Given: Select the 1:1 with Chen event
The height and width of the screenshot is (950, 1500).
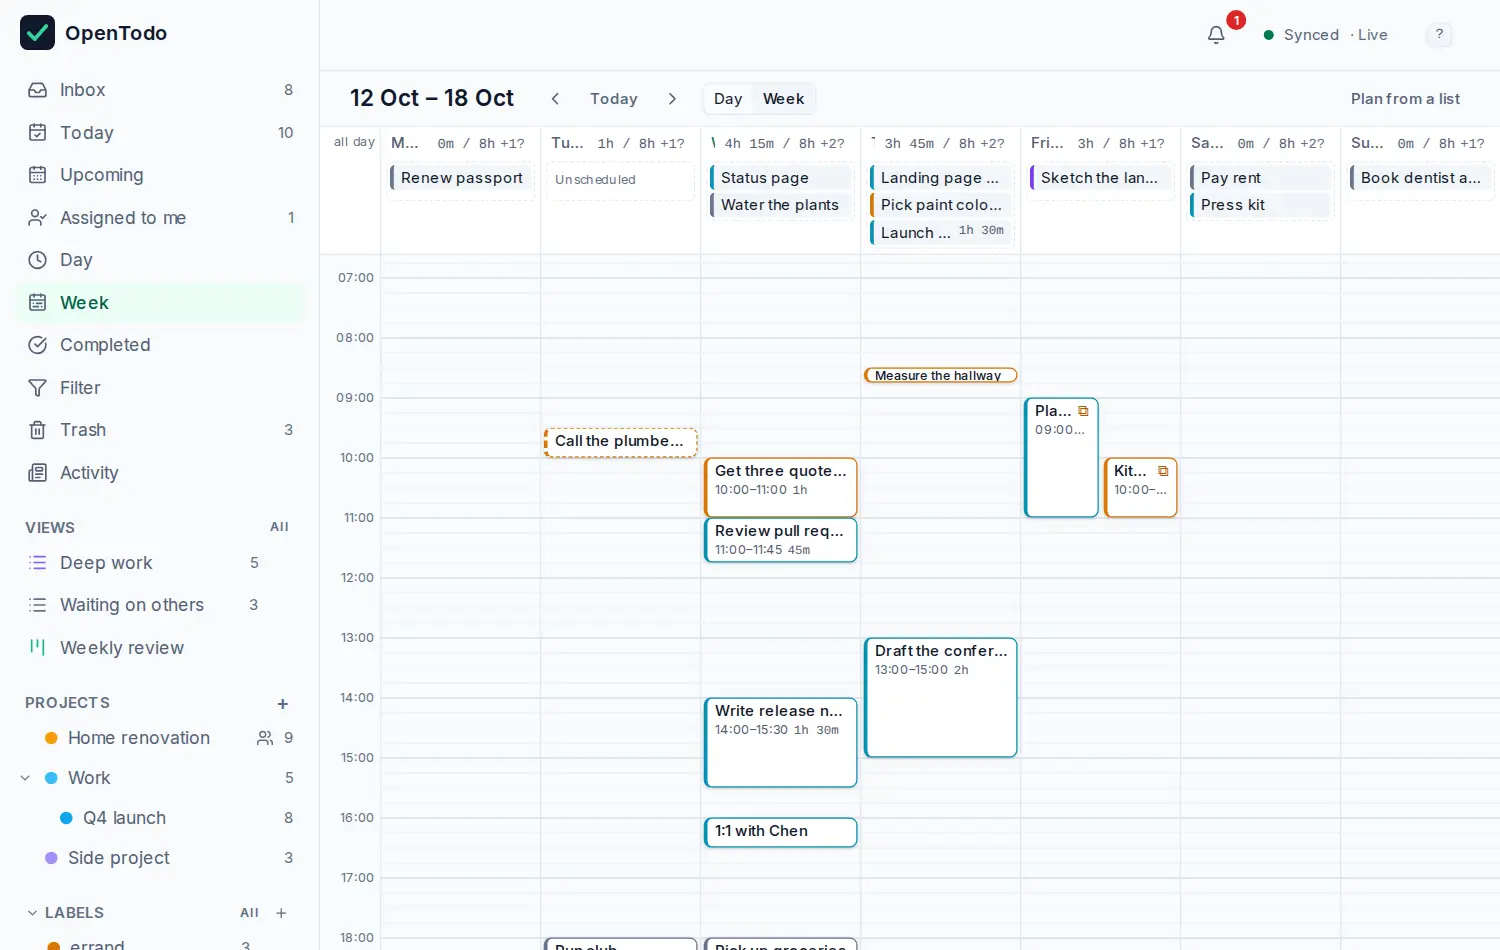Looking at the screenshot, I should [x=781, y=832].
